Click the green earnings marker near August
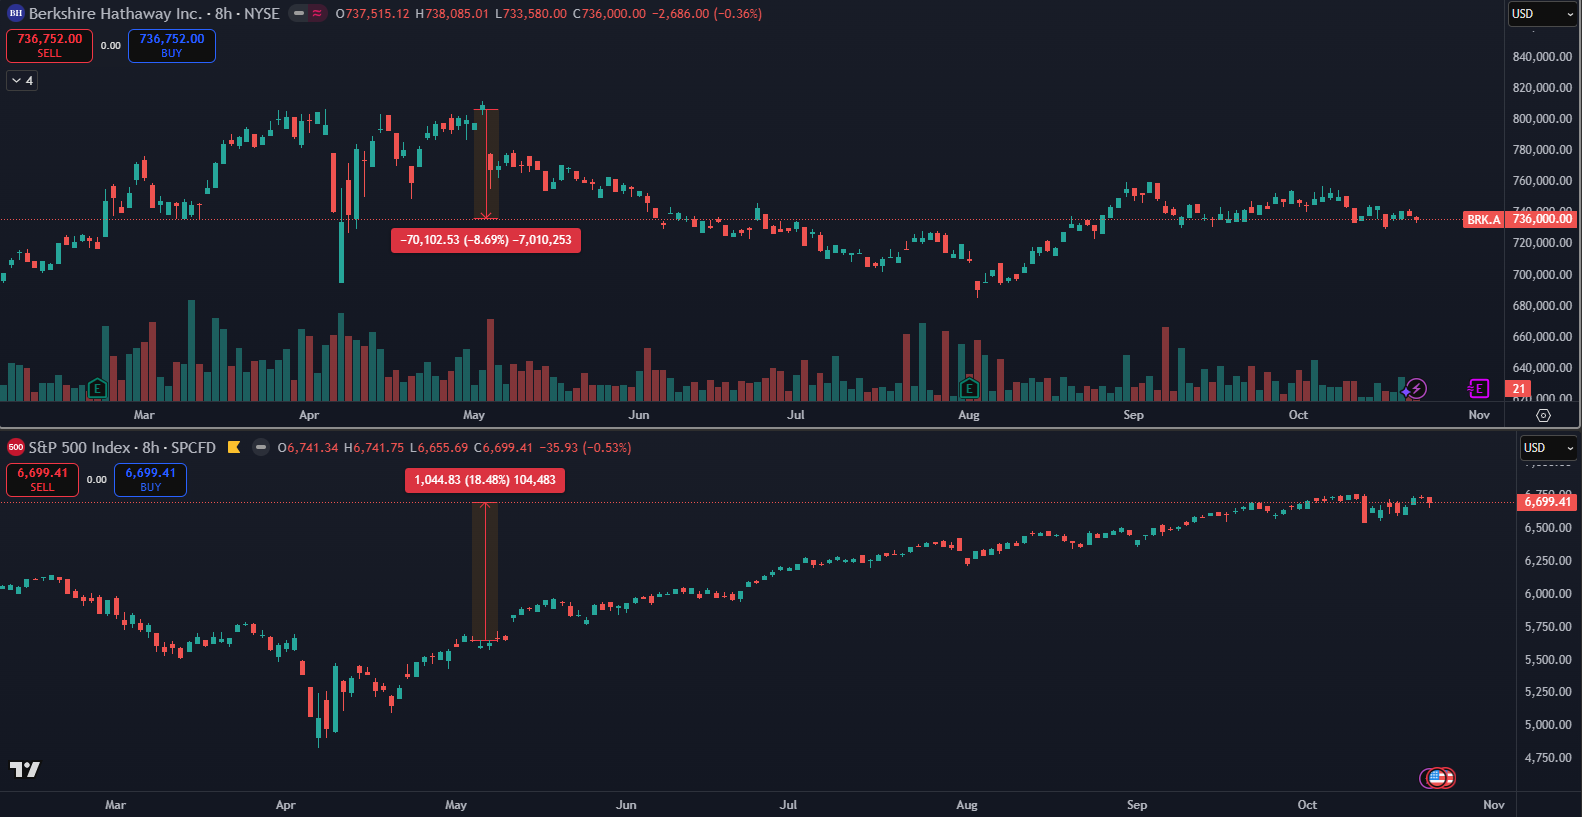 tap(968, 389)
